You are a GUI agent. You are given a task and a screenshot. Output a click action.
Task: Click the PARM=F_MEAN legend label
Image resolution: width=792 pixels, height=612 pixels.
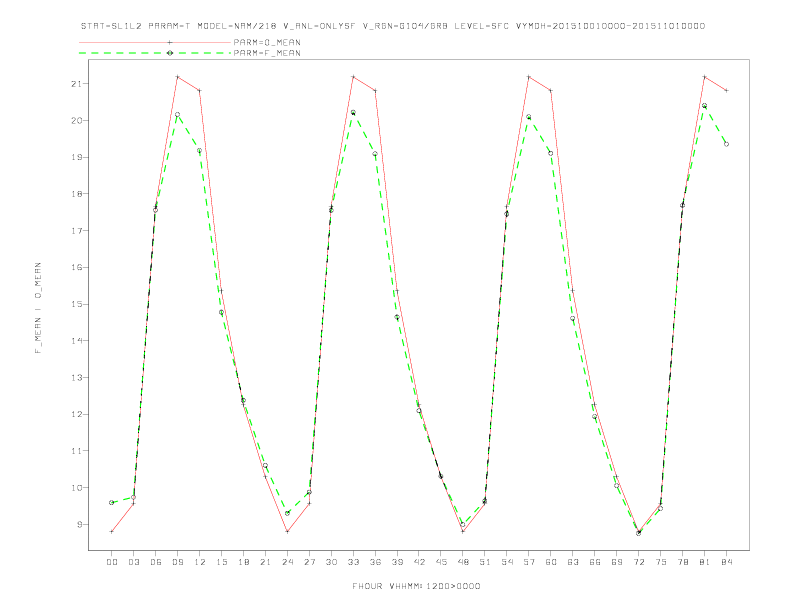pos(267,53)
